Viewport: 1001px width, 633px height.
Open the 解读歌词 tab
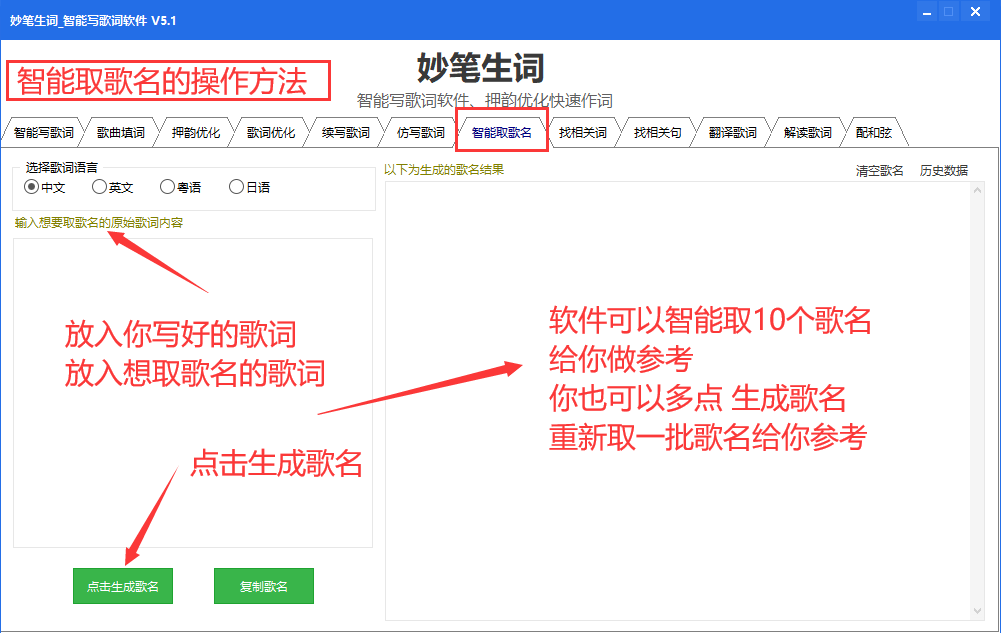tap(808, 133)
